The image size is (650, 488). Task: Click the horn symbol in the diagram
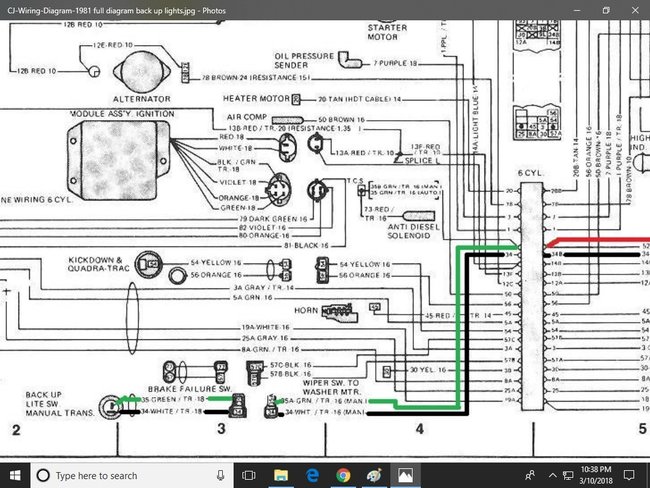tap(340, 313)
